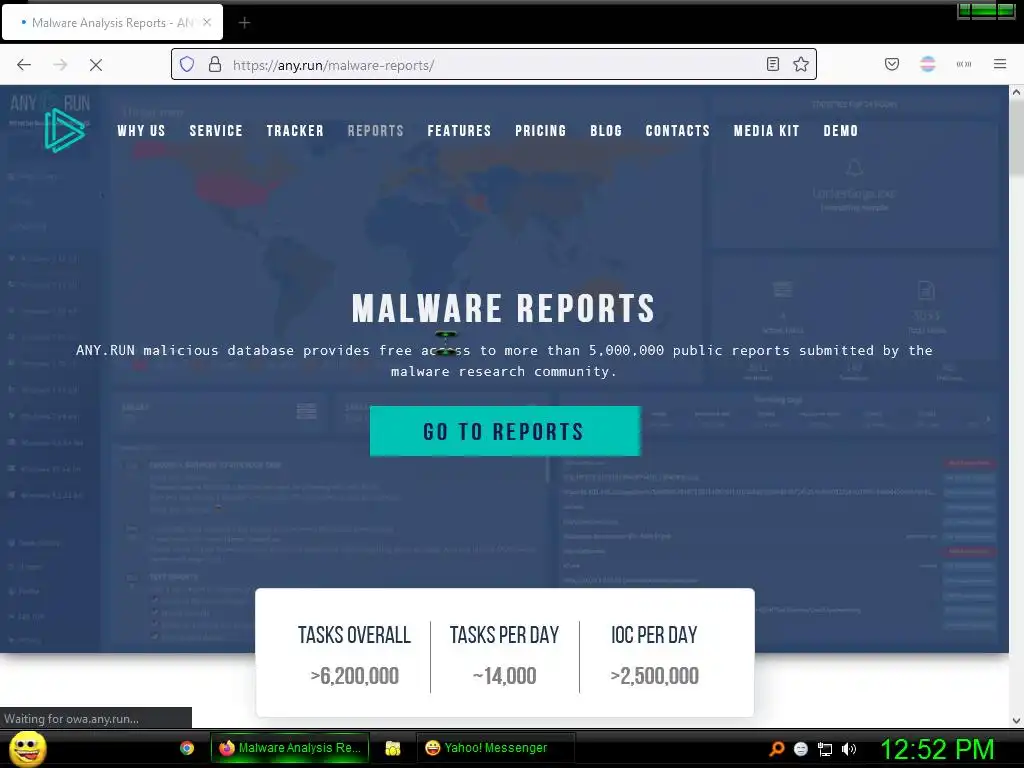Open the network tray icon
The image size is (1024, 768).
tap(825, 749)
